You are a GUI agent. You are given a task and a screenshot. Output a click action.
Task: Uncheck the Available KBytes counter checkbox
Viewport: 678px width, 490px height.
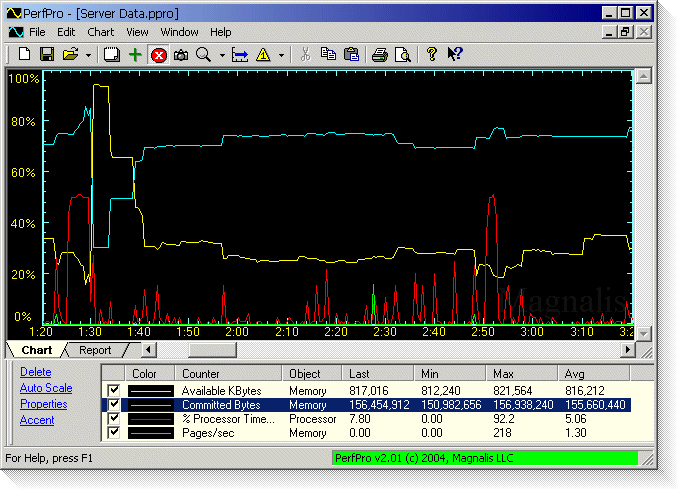[x=114, y=390]
